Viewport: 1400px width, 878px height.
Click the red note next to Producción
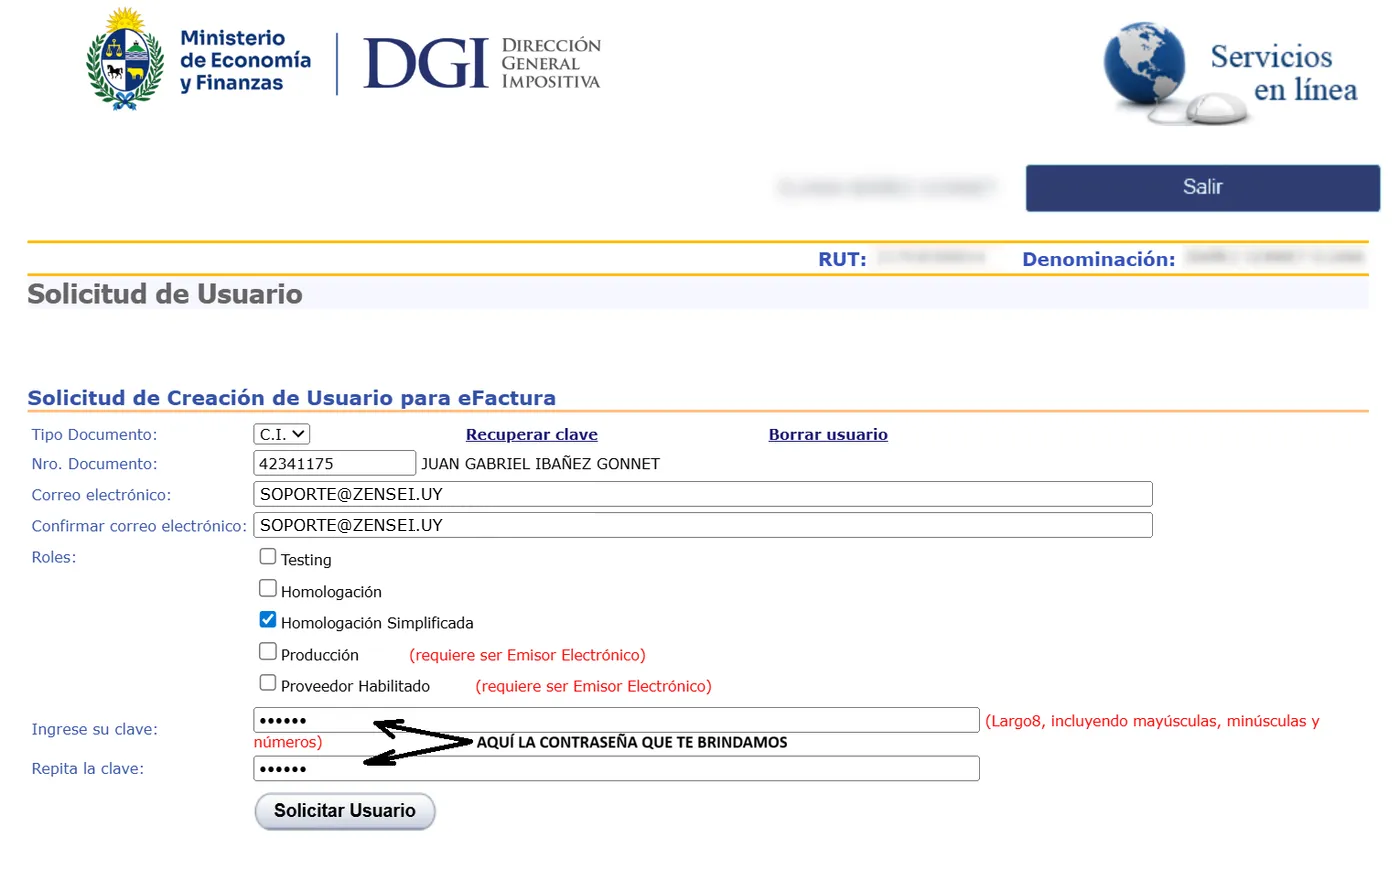[527, 655]
